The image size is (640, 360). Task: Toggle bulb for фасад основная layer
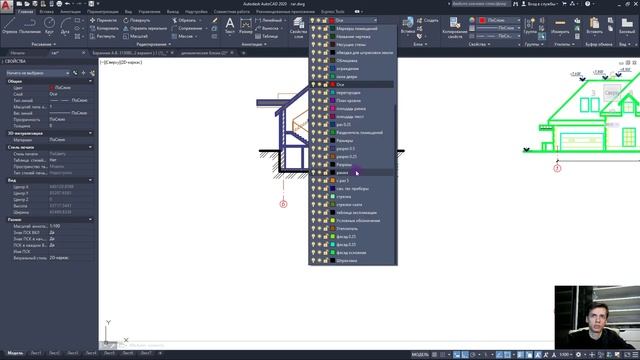pos(313,252)
